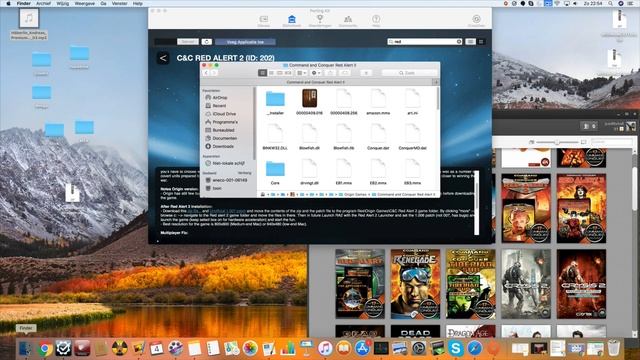
Task: Click the refresh button in Porting Kit
Action: [x=207, y=42]
